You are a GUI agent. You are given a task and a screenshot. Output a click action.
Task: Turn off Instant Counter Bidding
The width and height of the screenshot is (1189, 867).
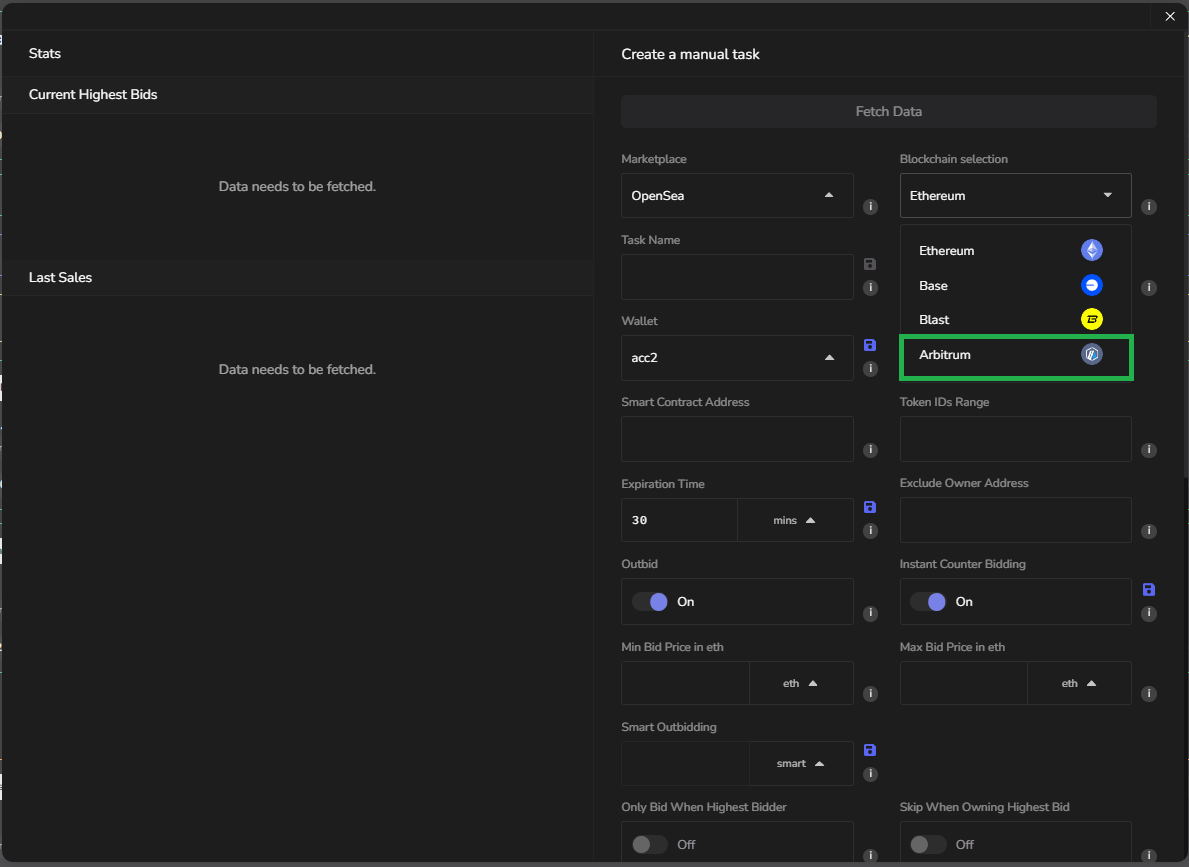928,602
